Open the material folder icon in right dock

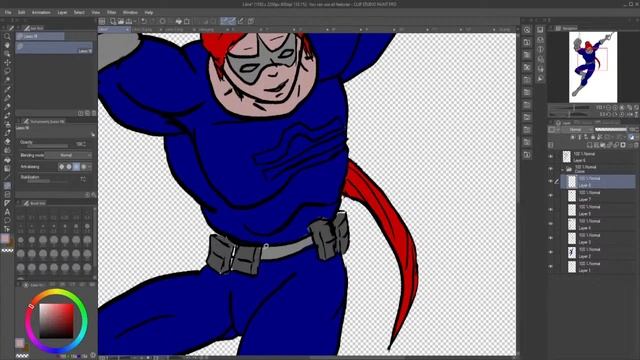(527, 42)
